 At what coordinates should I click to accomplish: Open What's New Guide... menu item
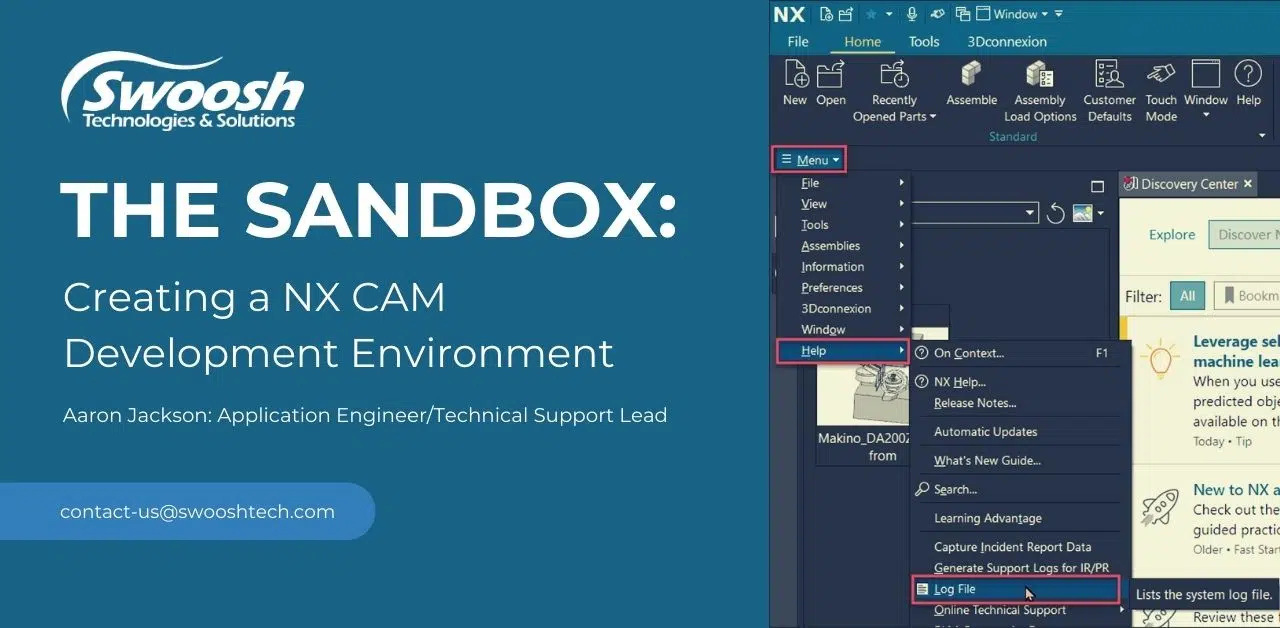point(1020,461)
